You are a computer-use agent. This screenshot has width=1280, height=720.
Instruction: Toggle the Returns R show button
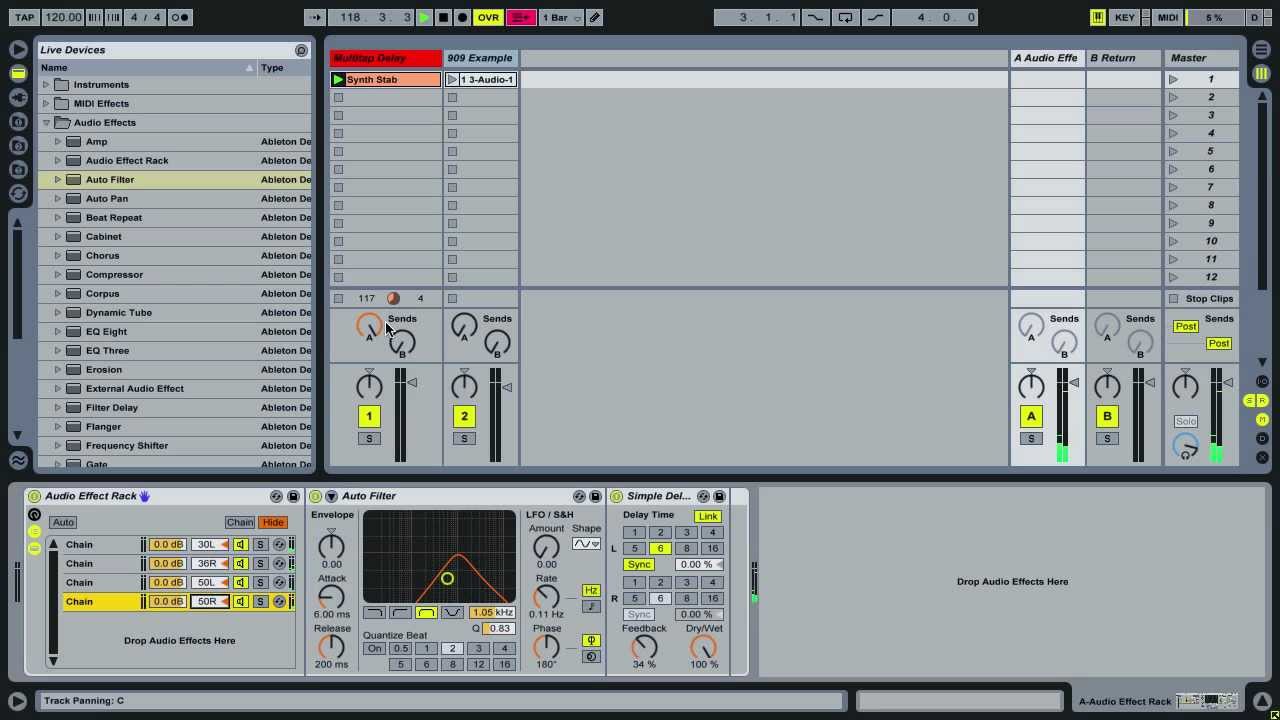coord(1262,401)
